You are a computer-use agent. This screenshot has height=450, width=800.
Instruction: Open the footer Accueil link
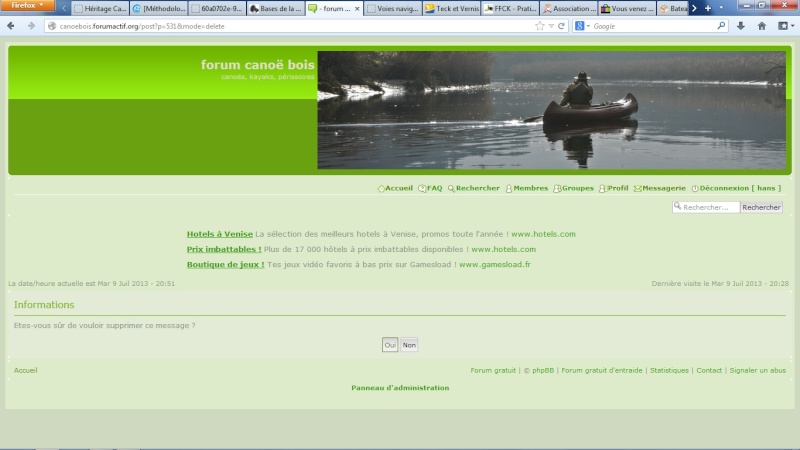click(26, 370)
